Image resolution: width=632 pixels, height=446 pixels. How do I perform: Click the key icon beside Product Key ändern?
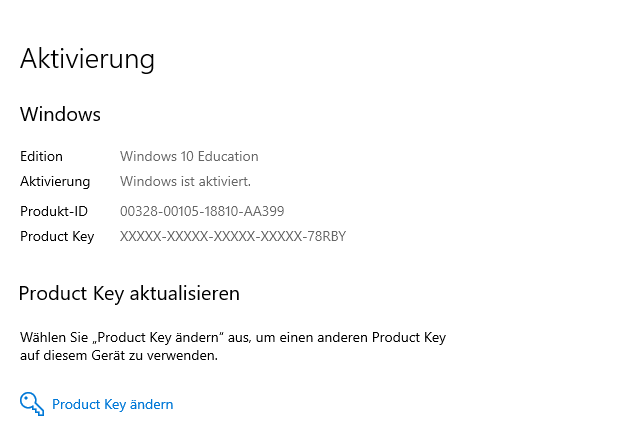32,404
